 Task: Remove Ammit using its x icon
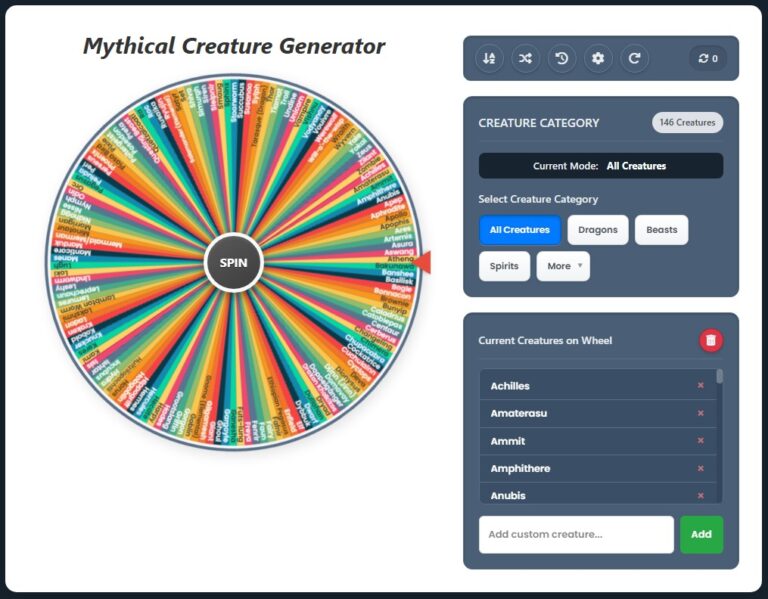coord(700,441)
